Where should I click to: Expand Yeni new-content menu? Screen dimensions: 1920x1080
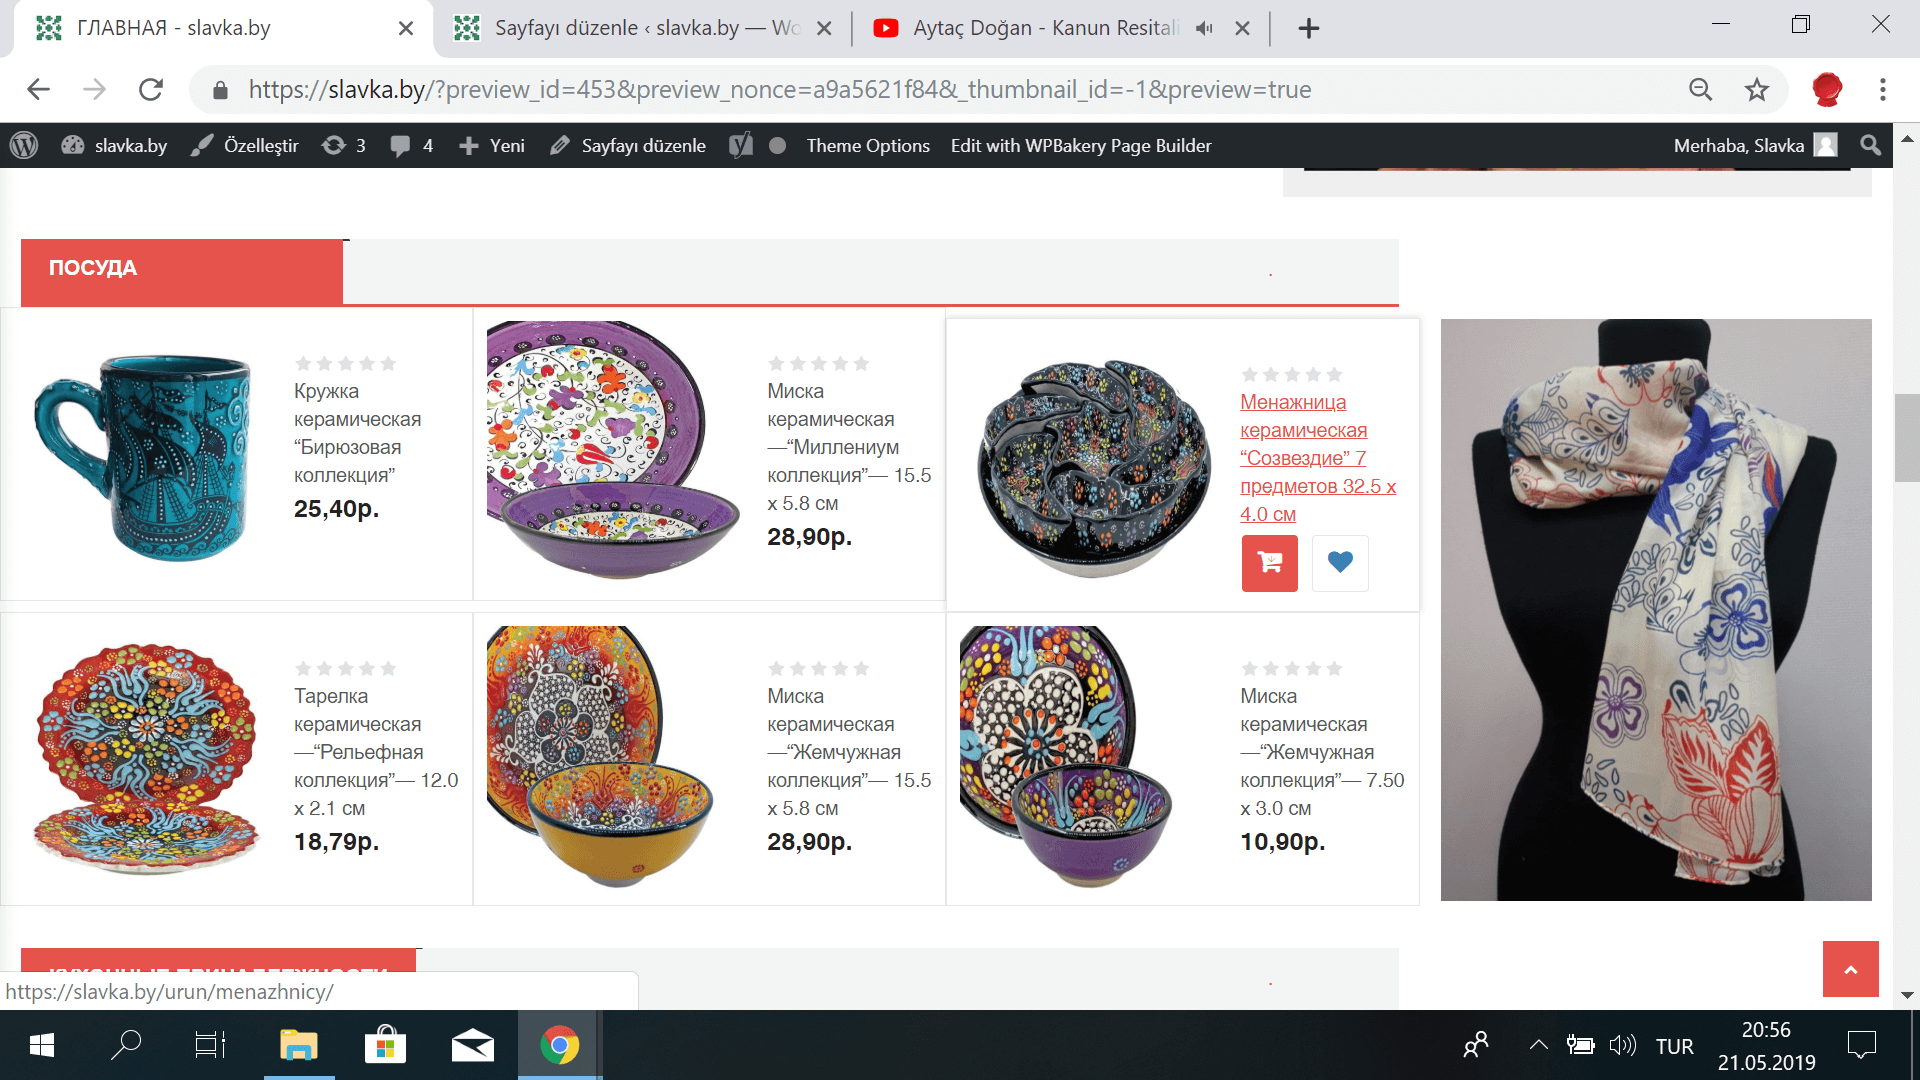tap(491, 146)
